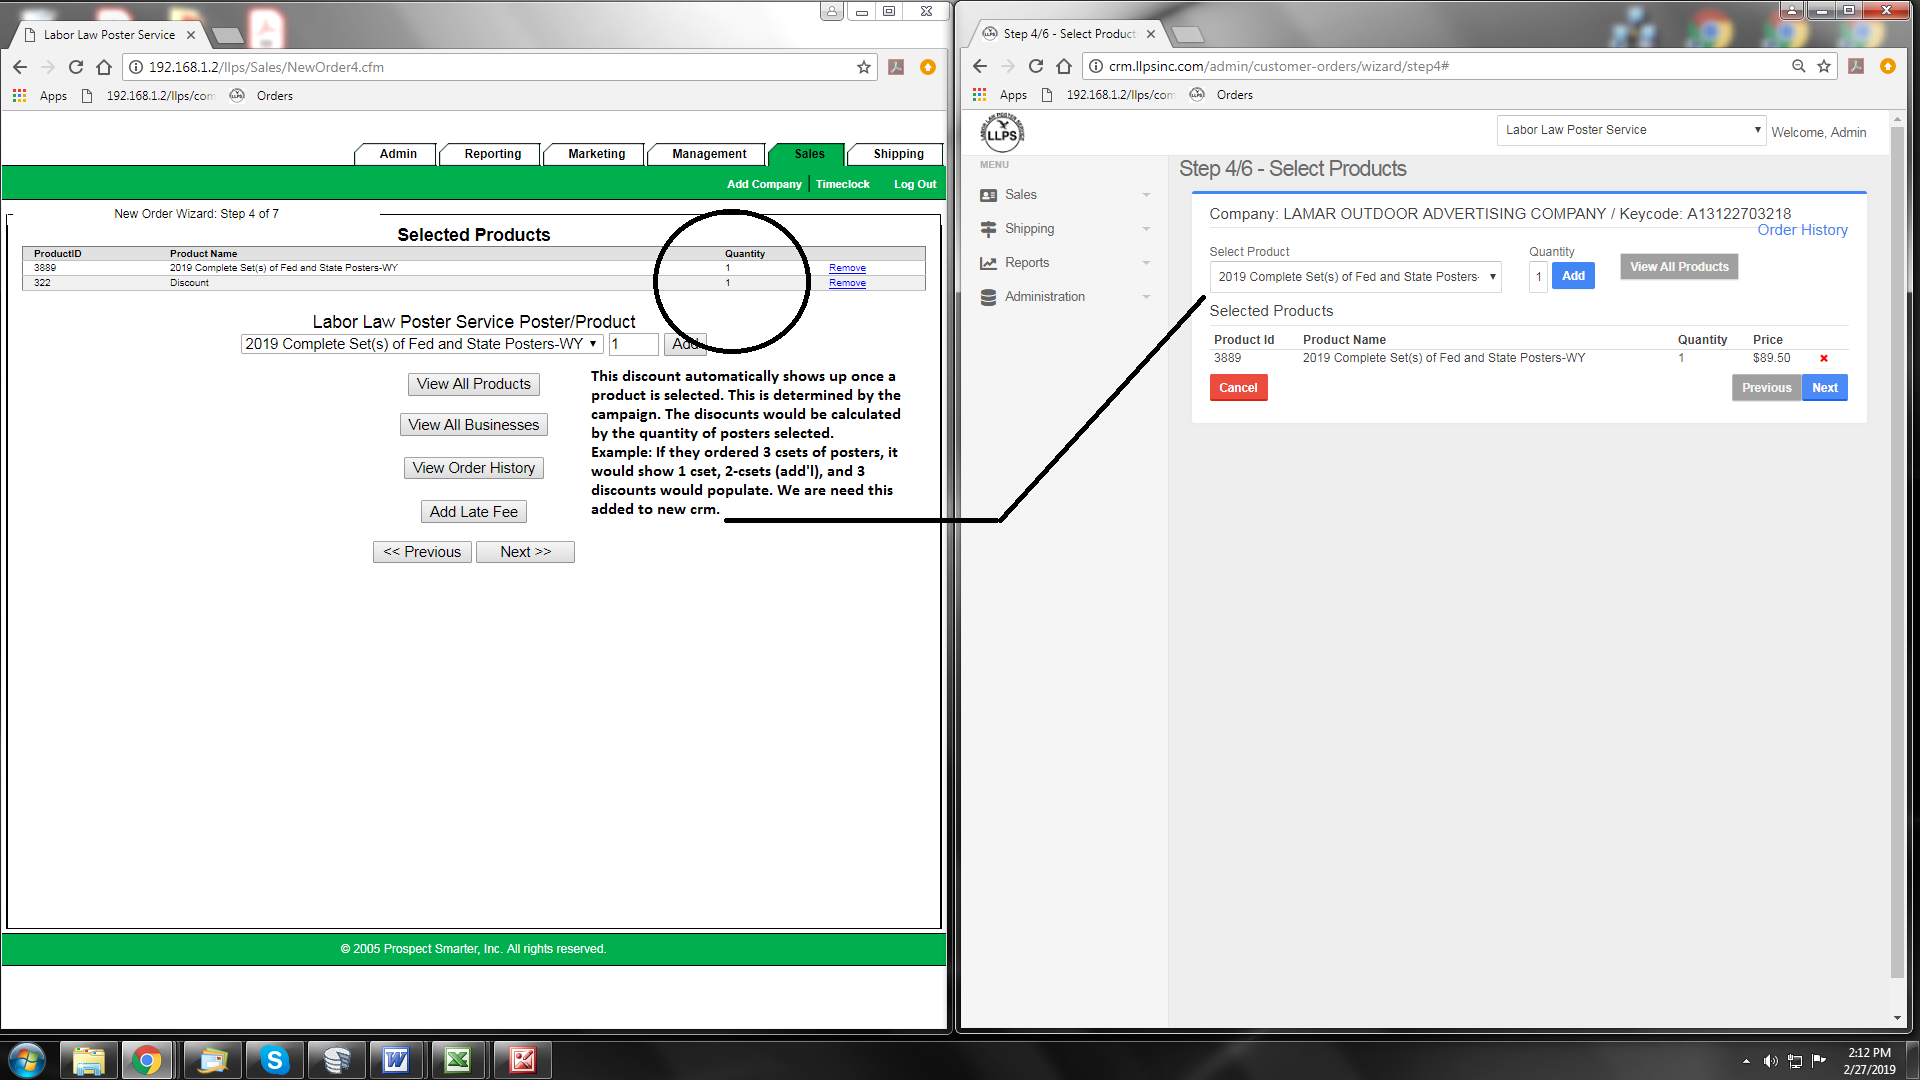Expand the Sales menu chevron
1920x1080 pixels.
coord(1146,195)
